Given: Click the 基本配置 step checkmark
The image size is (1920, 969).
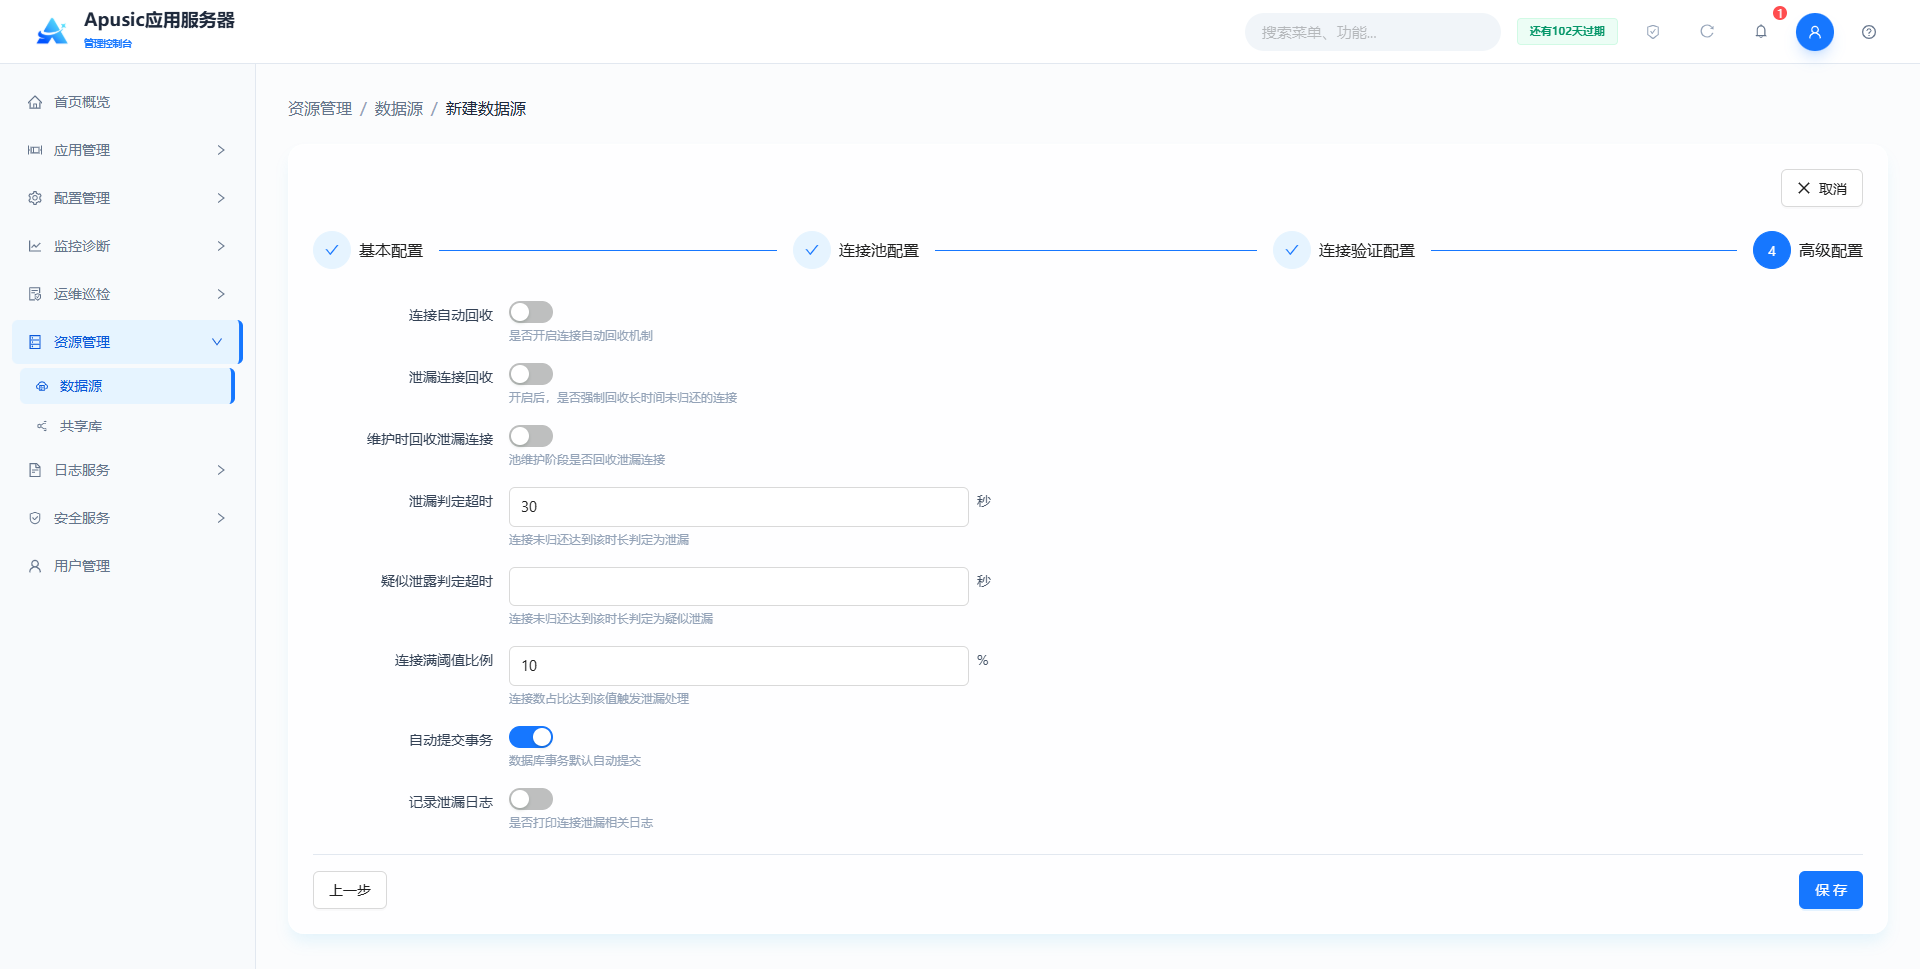Looking at the screenshot, I should 332,251.
